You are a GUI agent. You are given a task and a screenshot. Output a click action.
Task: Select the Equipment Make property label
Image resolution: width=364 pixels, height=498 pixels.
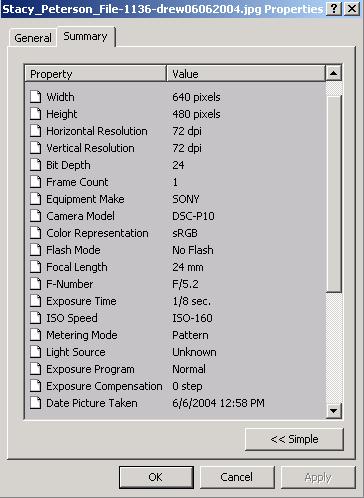[x=85, y=199]
